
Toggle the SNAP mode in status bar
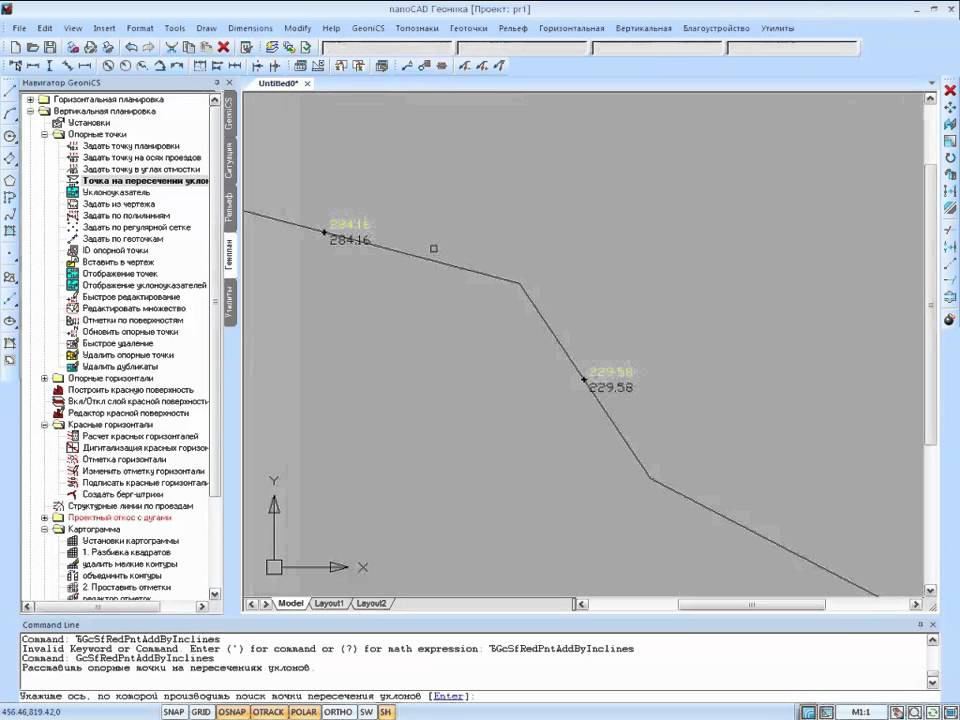pos(174,712)
